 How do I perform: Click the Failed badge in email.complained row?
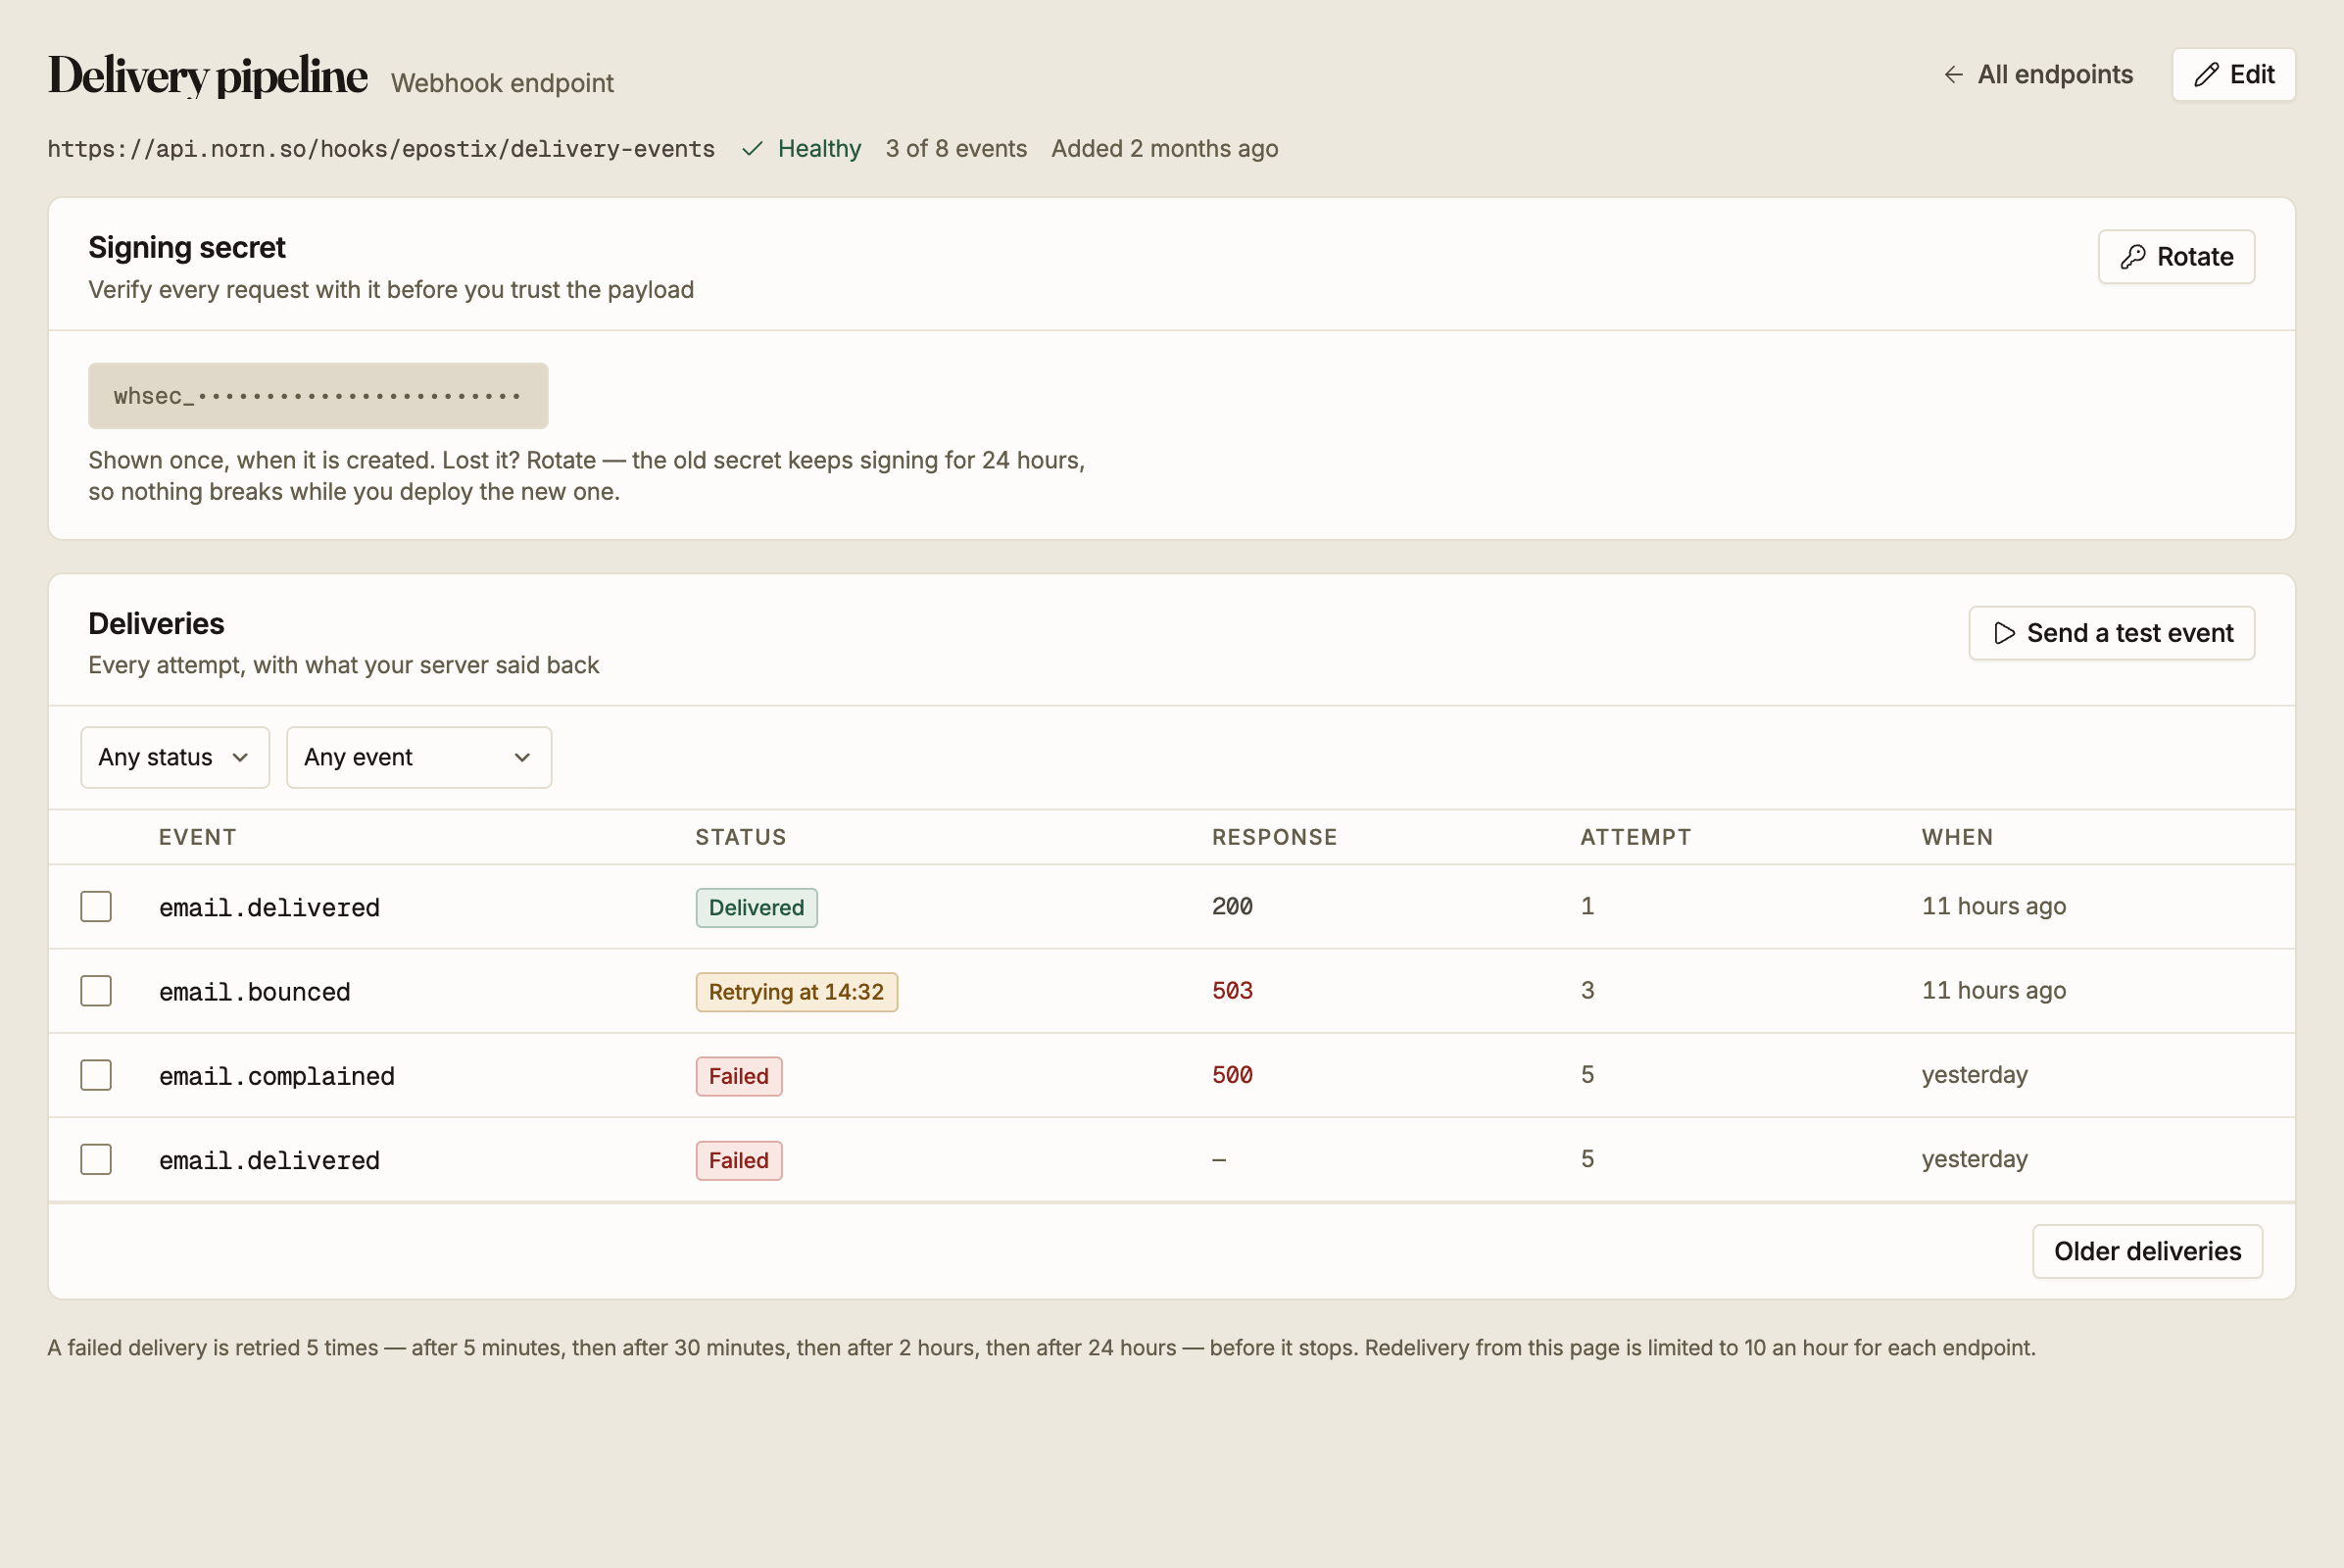[x=739, y=1076]
